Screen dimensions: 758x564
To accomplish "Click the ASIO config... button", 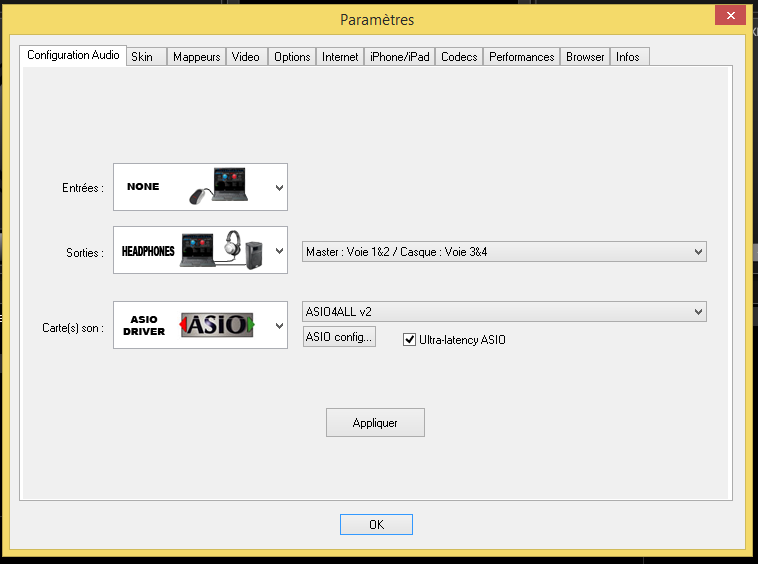I will click(339, 337).
